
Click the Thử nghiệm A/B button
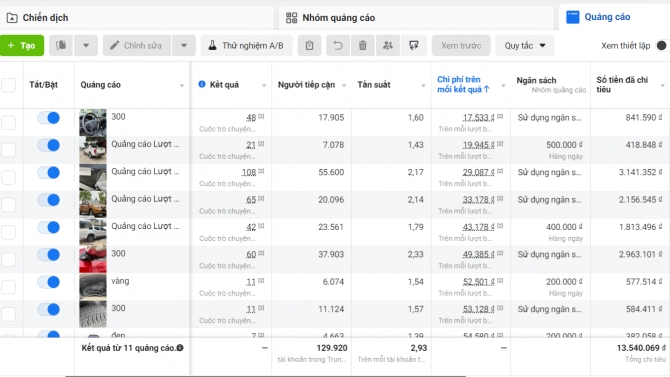(x=247, y=45)
